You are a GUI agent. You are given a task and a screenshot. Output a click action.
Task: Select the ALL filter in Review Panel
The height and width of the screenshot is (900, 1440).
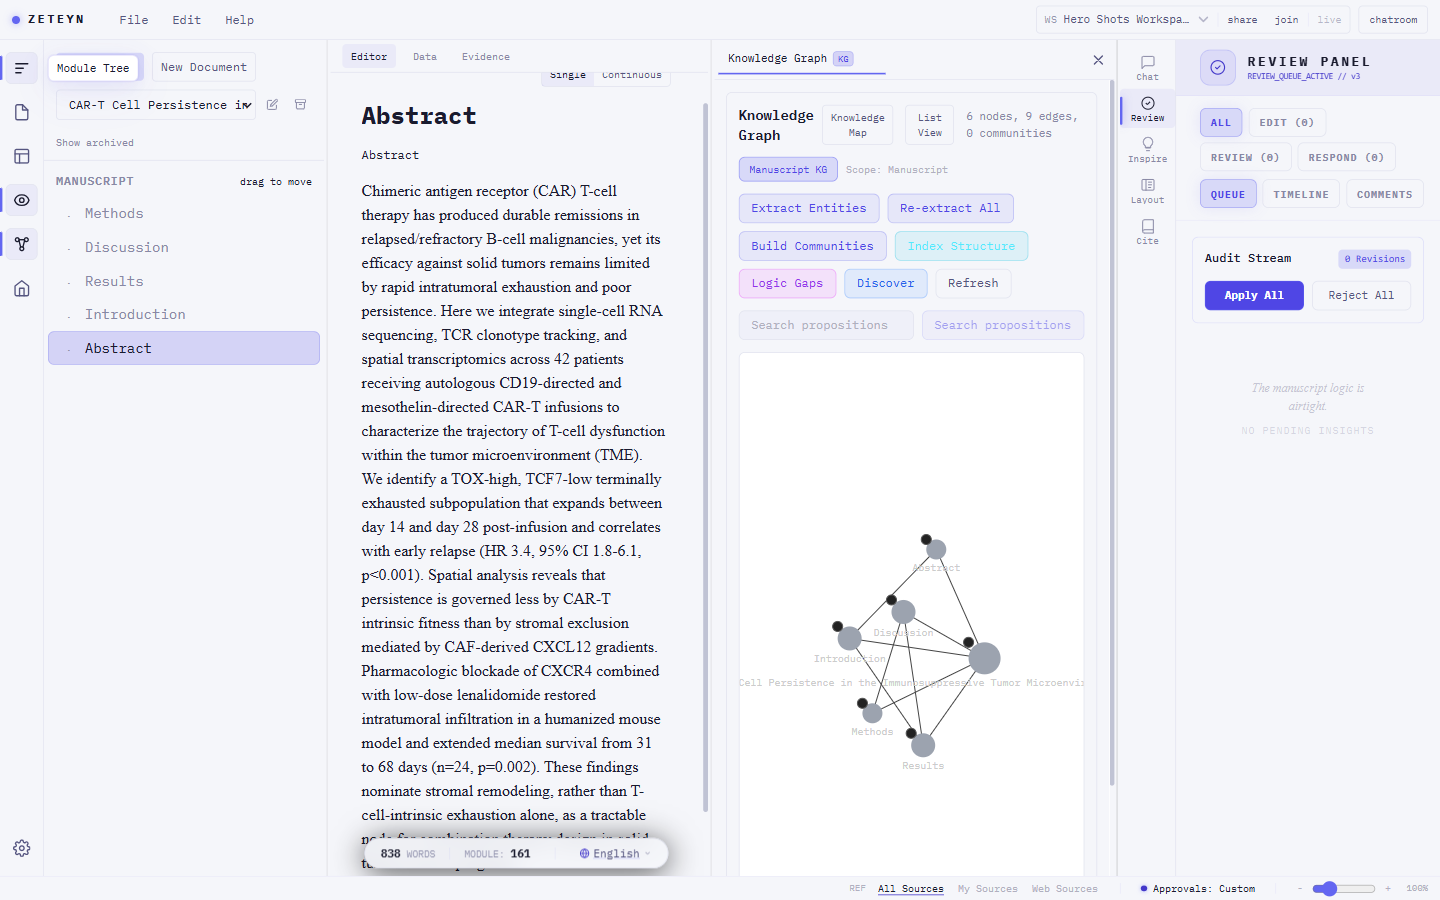tap(1221, 123)
